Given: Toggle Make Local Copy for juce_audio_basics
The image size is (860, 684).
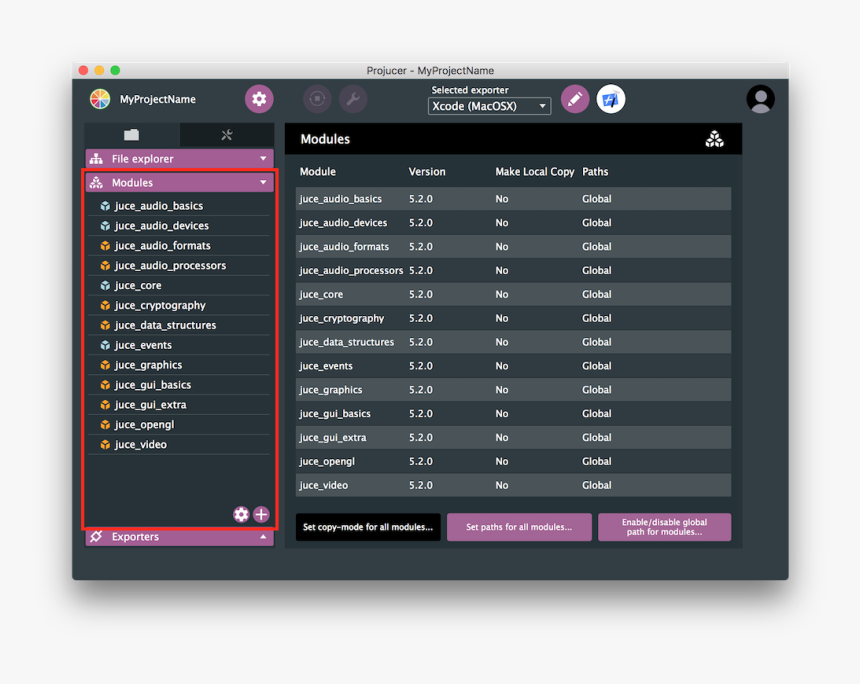Looking at the screenshot, I should pos(501,198).
